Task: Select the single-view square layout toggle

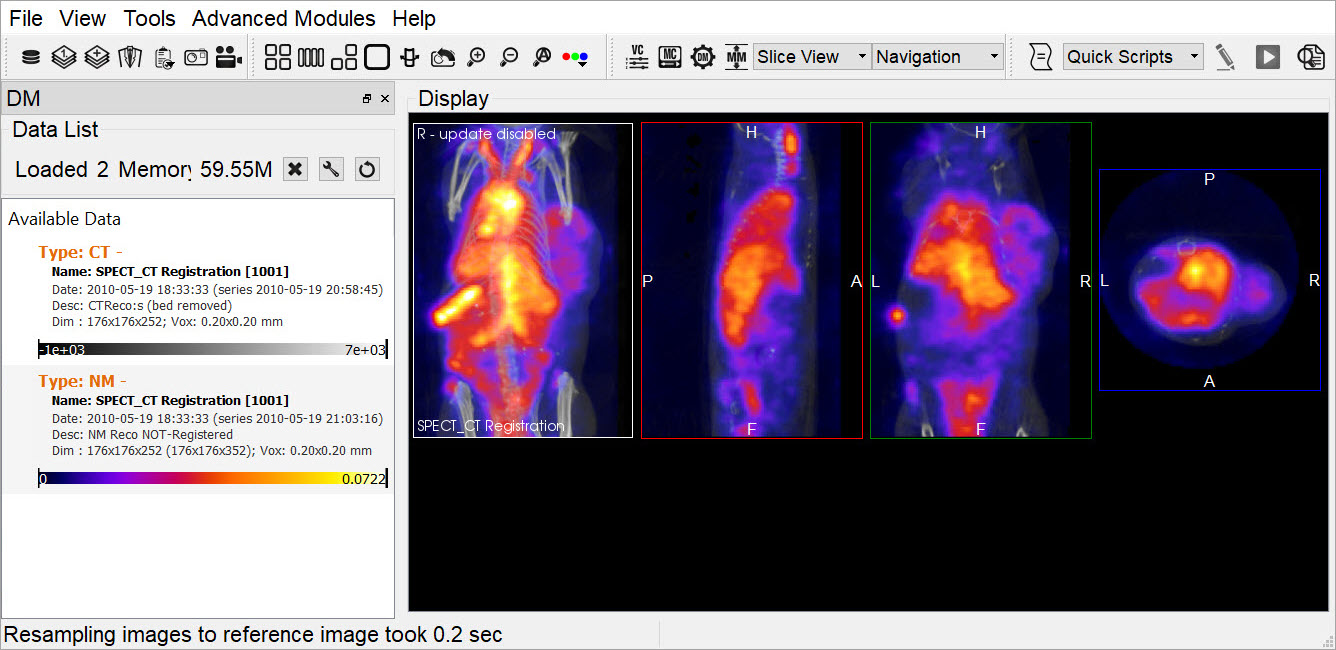Action: click(x=377, y=57)
